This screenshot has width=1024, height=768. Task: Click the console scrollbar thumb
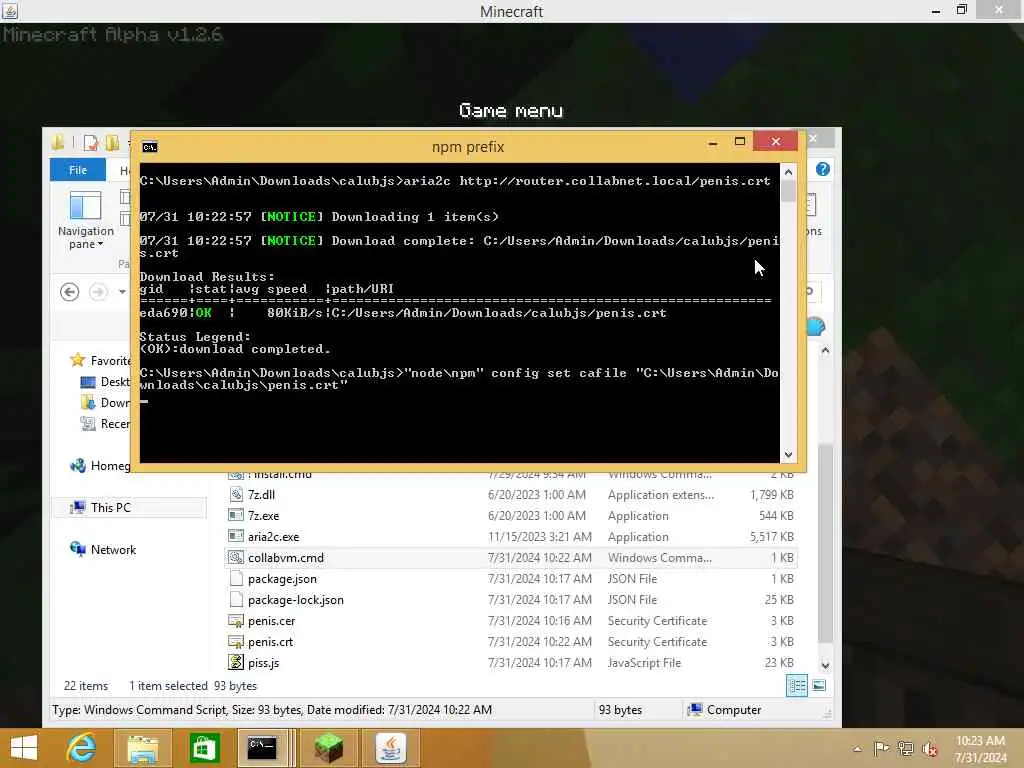(788, 191)
